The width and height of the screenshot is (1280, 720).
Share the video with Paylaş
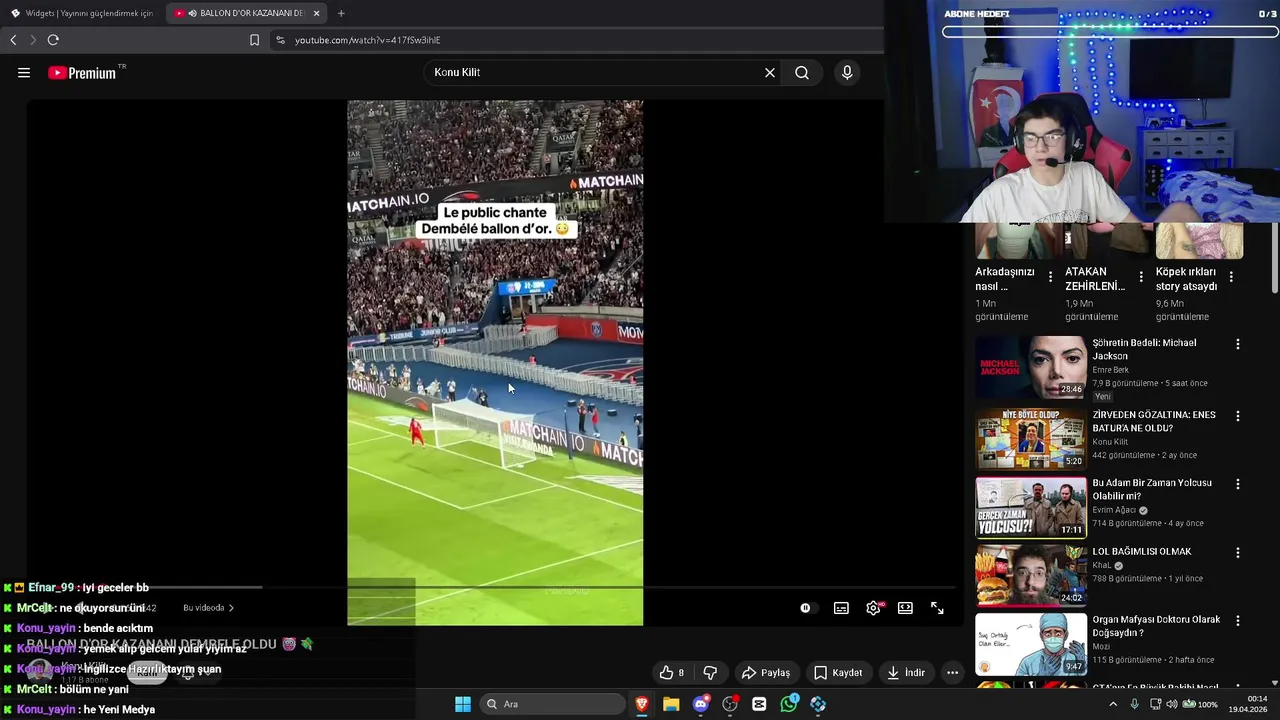[x=766, y=673]
